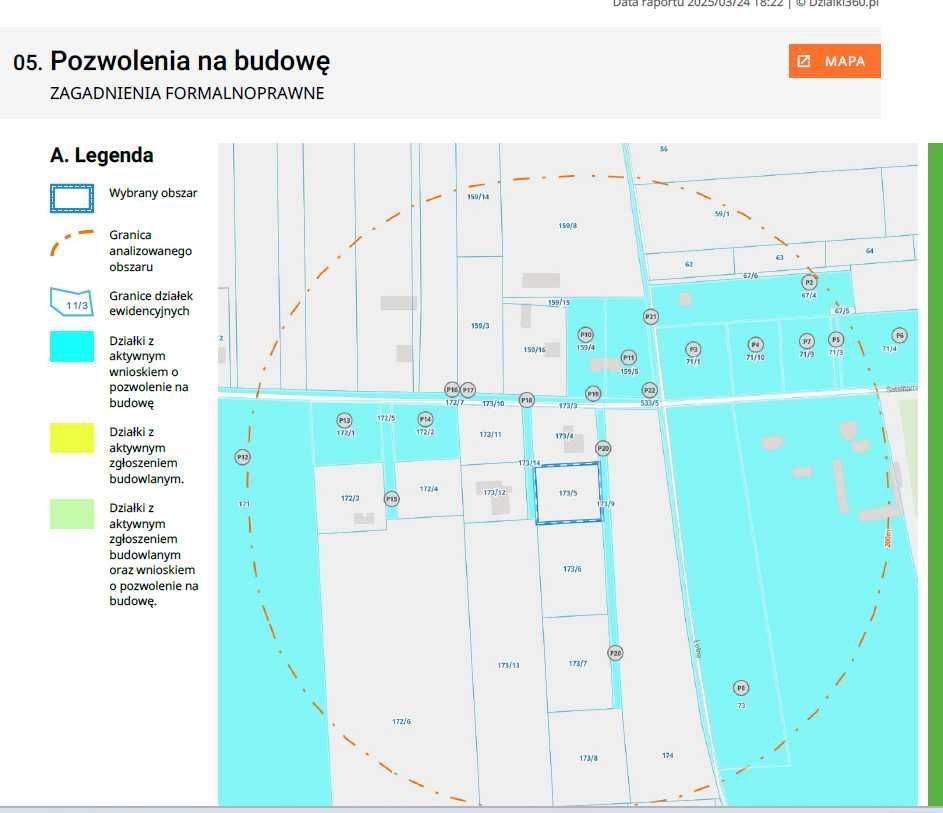Open marker P22 on the road

click(x=649, y=390)
